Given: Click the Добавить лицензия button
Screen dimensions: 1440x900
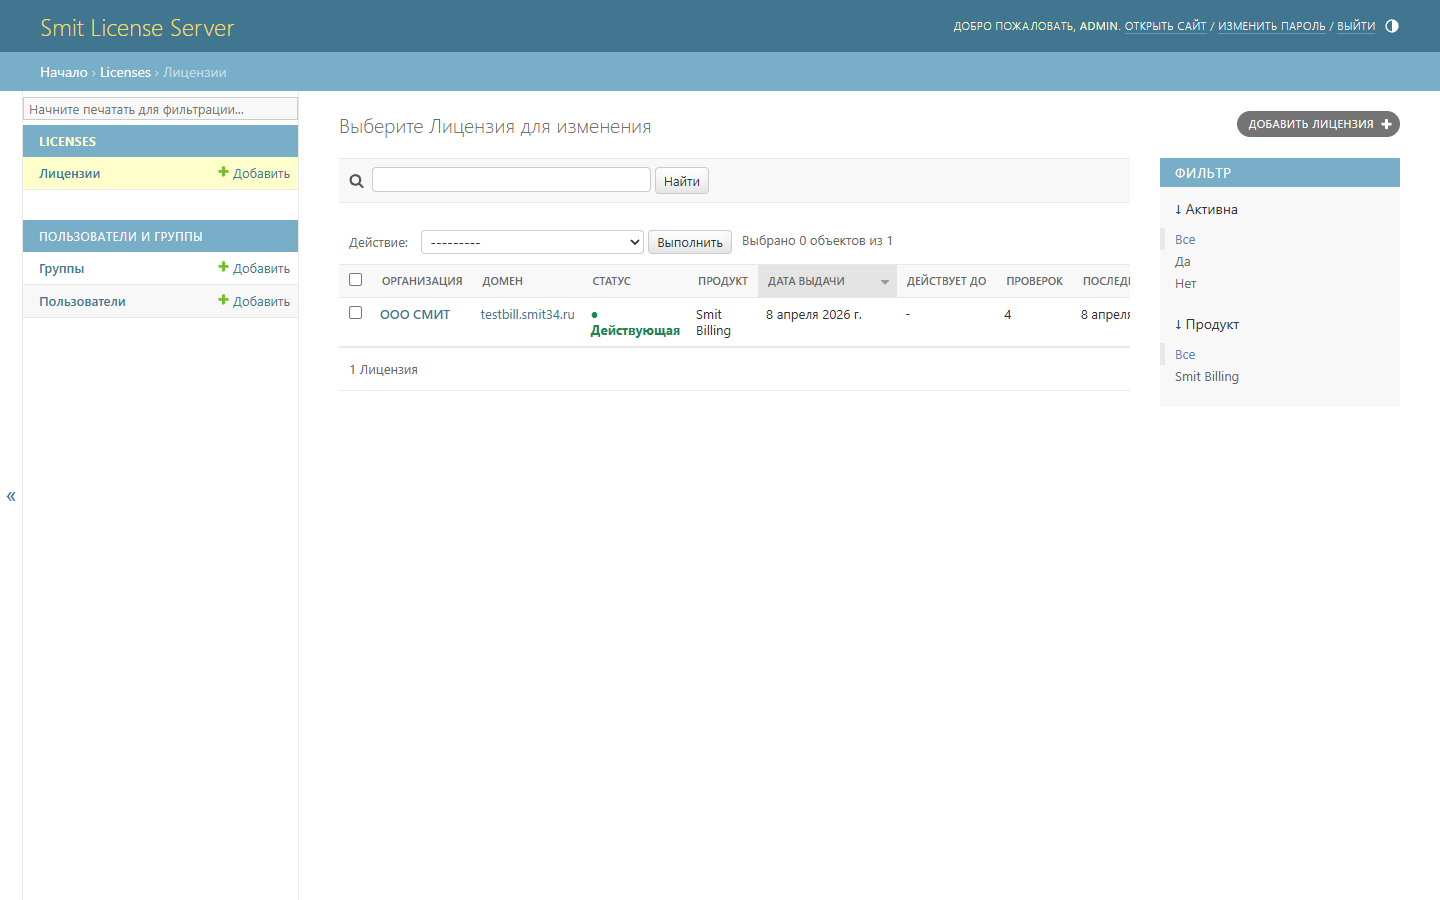Looking at the screenshot, I should [1318, 124].
